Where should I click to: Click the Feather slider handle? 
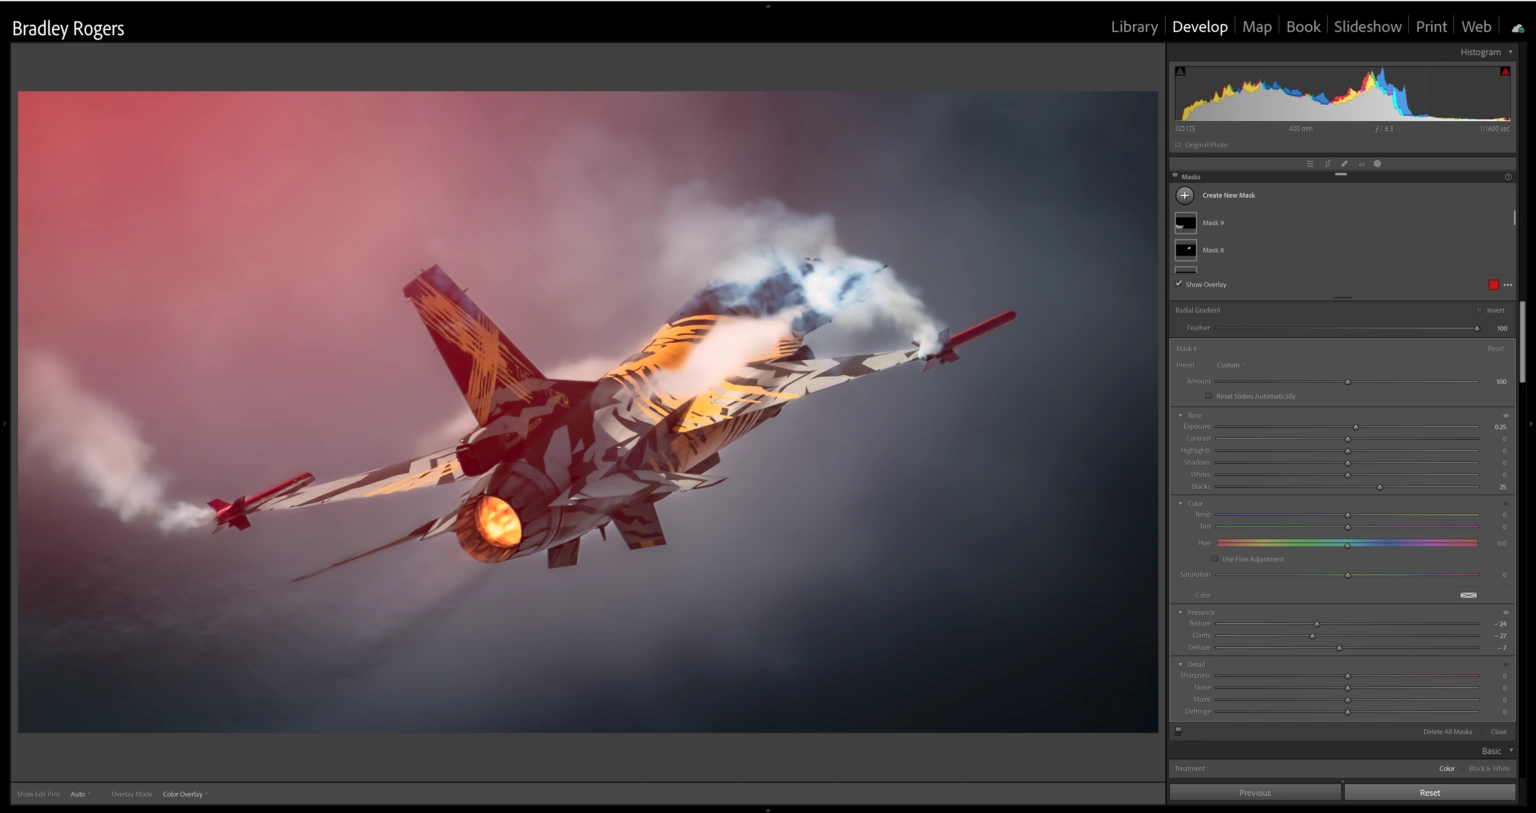[1477, 328]
